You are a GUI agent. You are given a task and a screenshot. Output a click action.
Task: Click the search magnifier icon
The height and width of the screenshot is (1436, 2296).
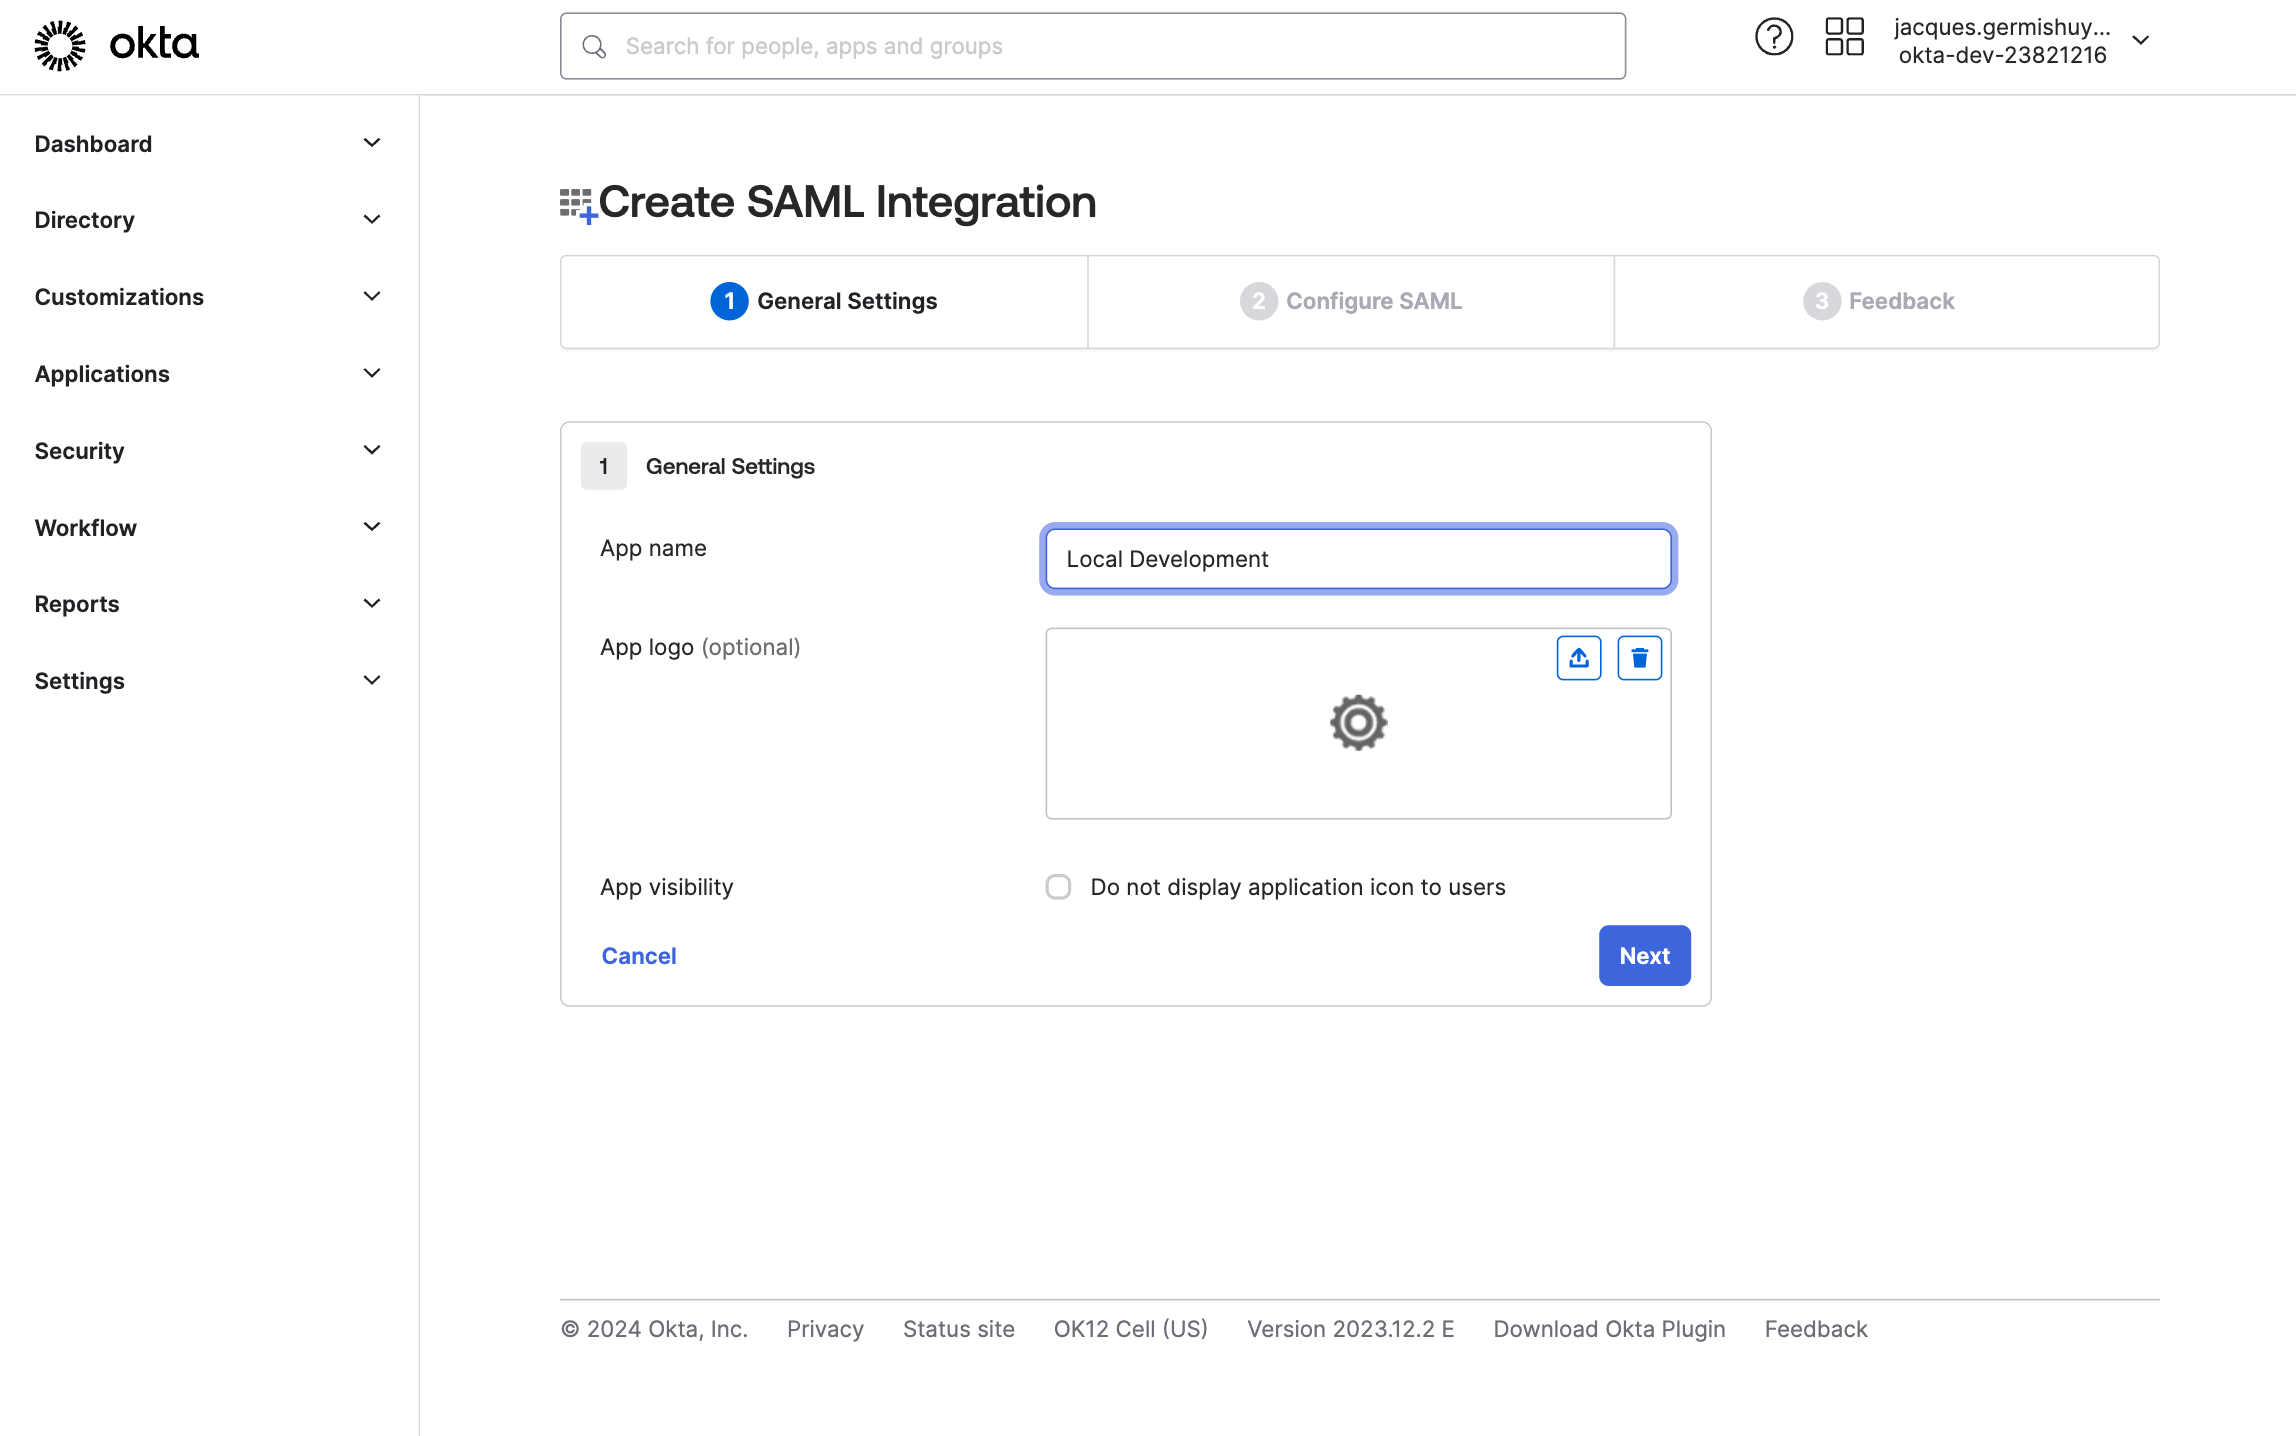(x=594, y=47)
